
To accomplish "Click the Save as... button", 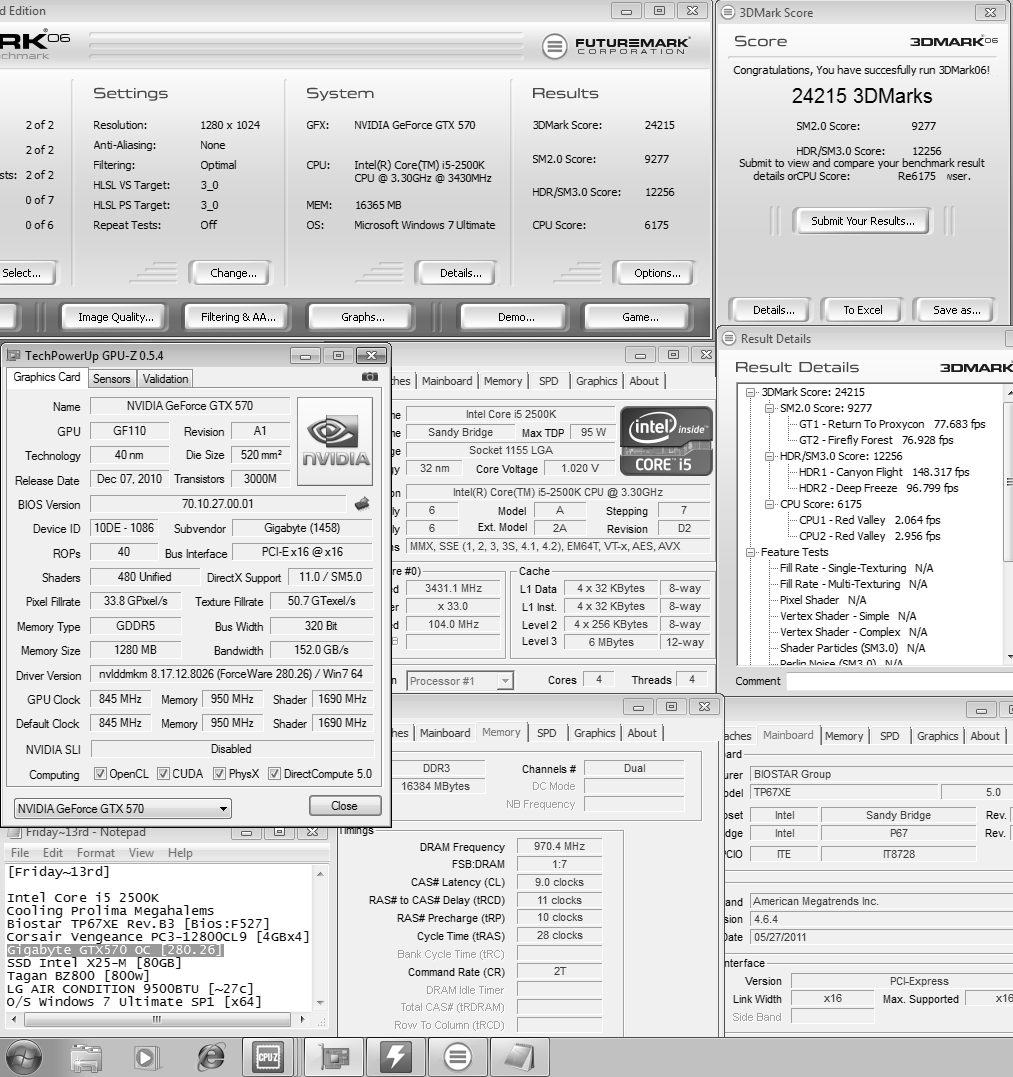I will click(957, 310).
